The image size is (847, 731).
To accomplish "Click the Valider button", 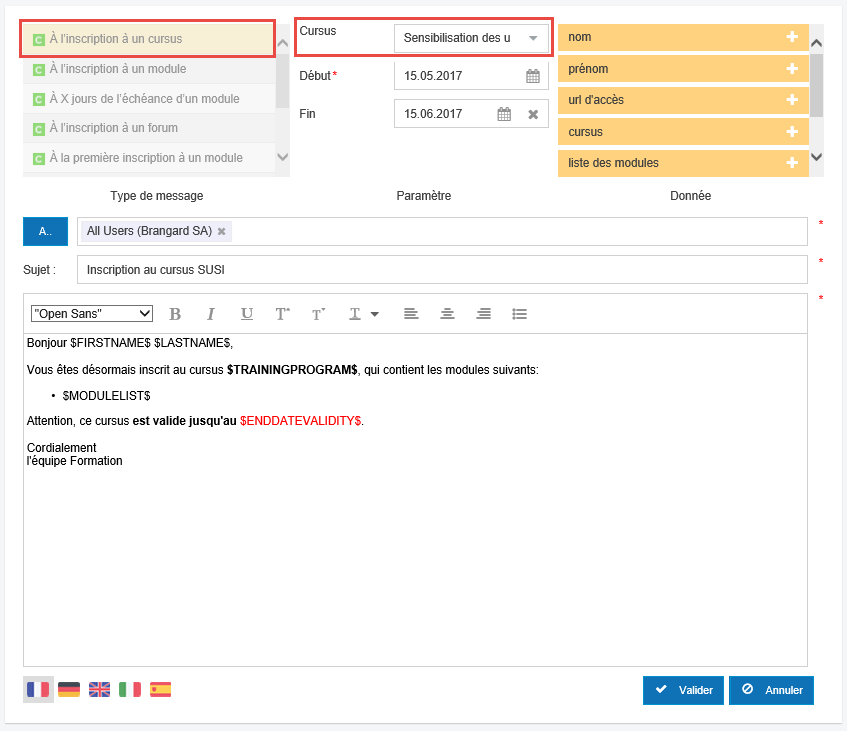I will click(x=683, y=690).
